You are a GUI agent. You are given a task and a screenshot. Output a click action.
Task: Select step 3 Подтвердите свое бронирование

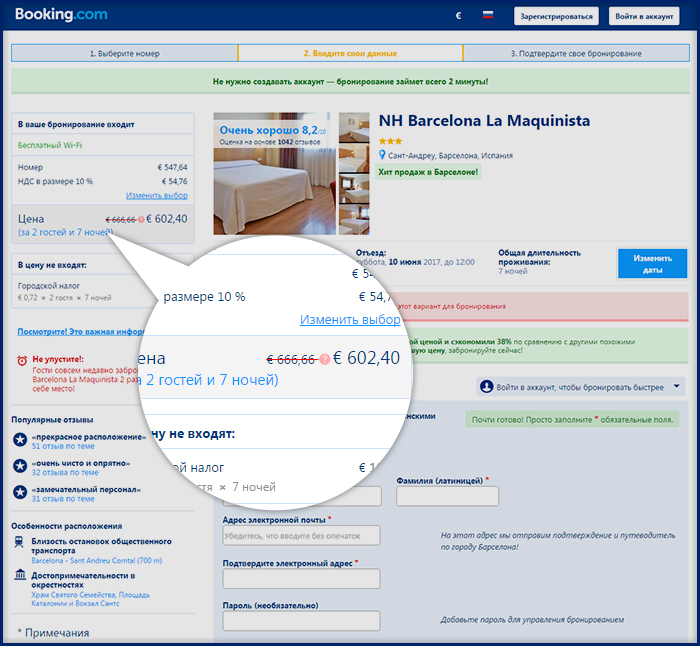[576, 53]
